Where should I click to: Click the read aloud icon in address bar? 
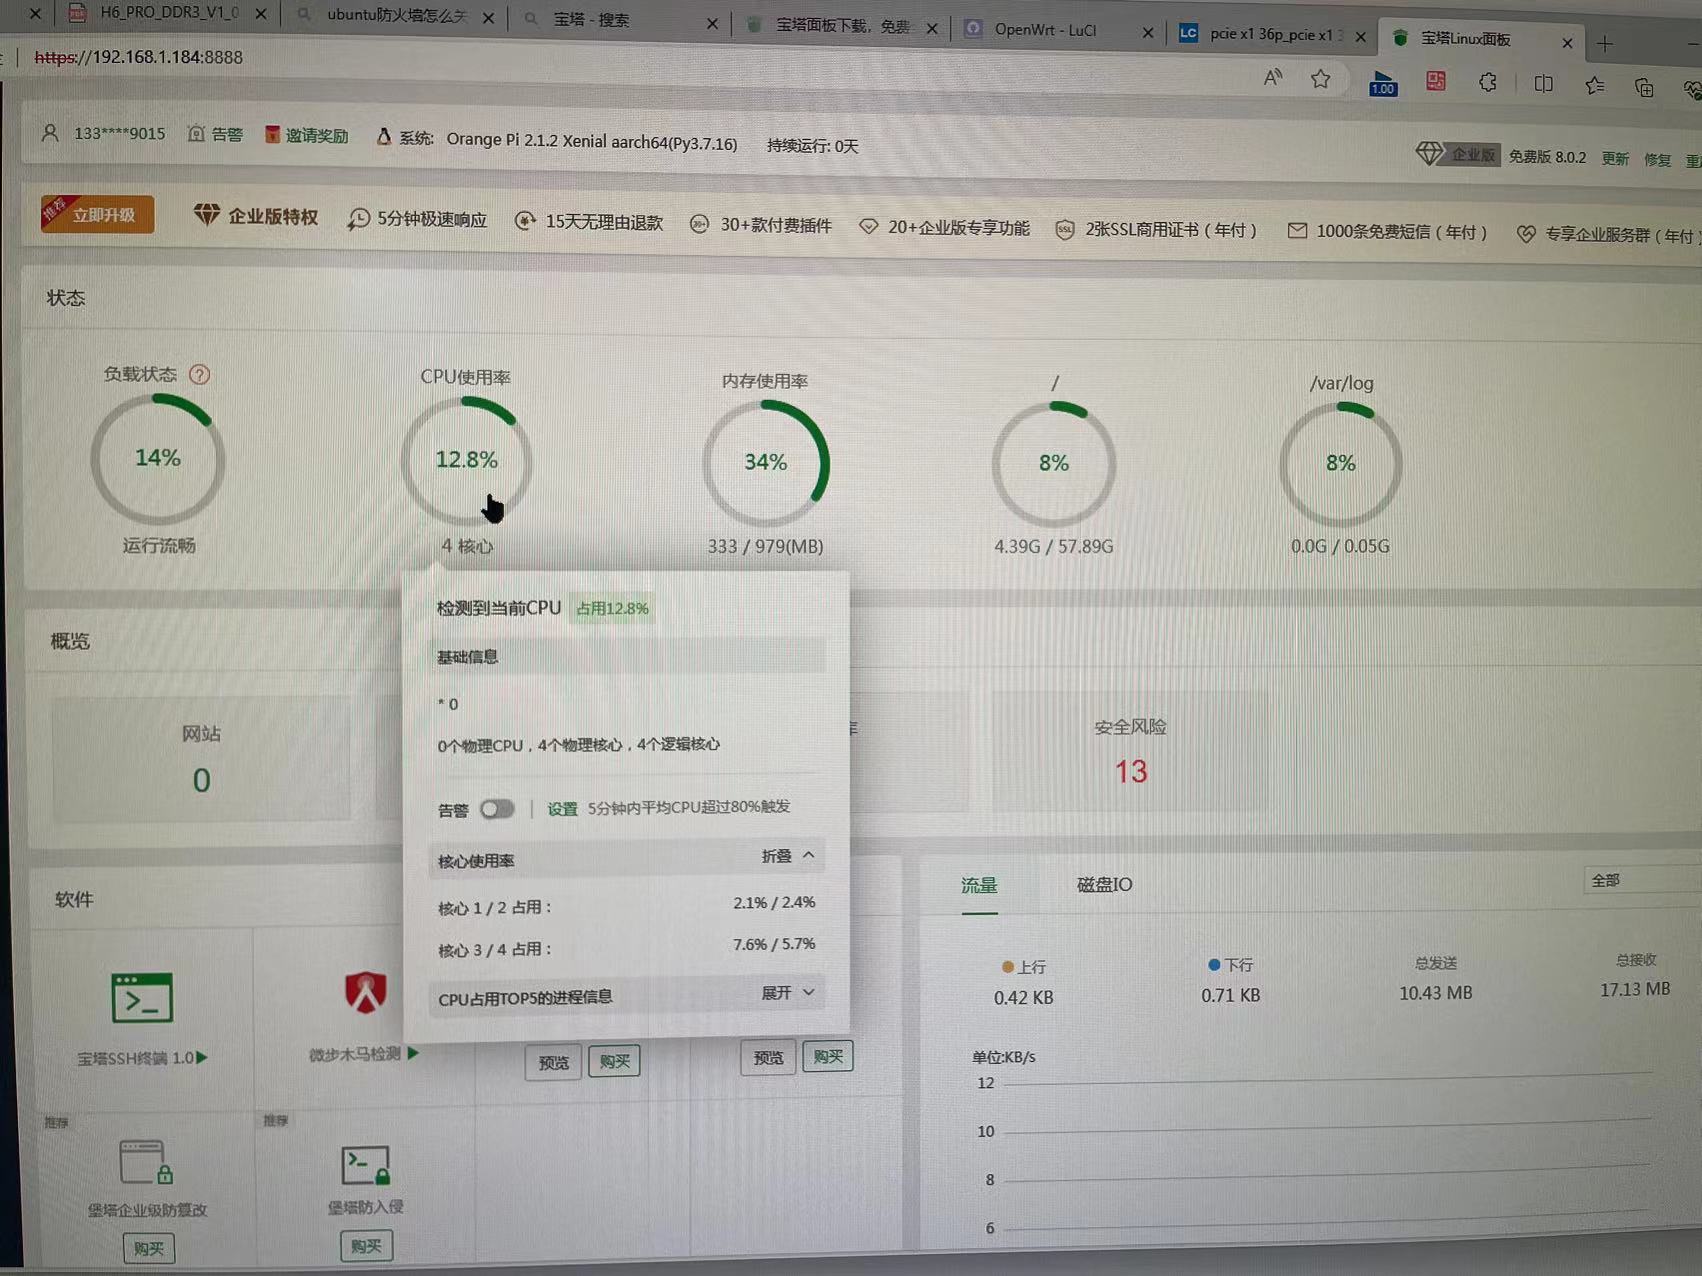coord(1273,78)
